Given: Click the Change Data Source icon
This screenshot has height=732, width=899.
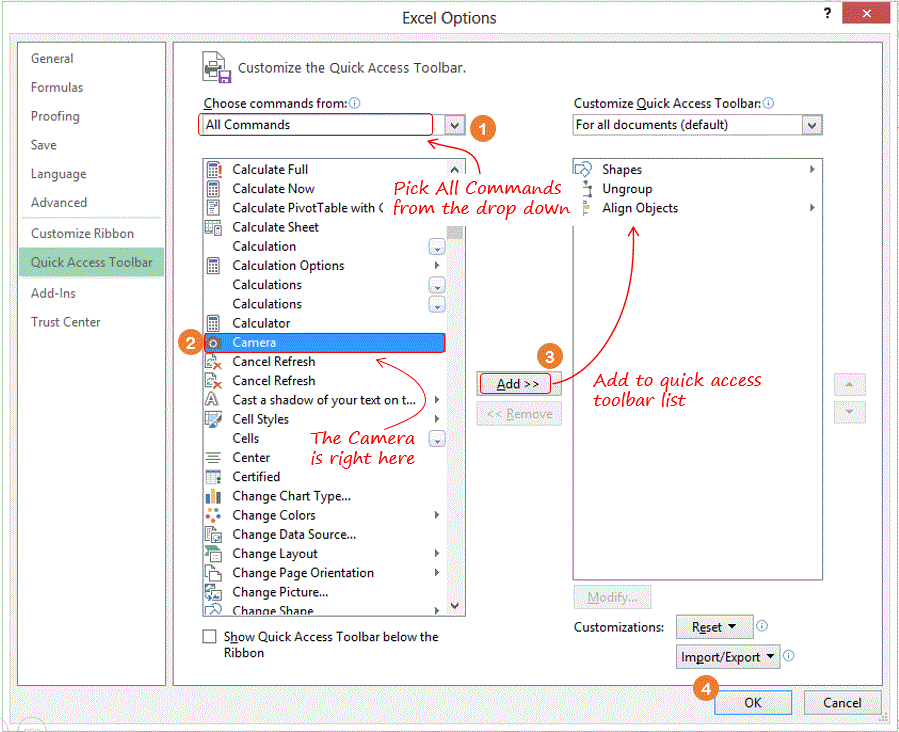Looking at the screenshot, I should tap(213, 535).
